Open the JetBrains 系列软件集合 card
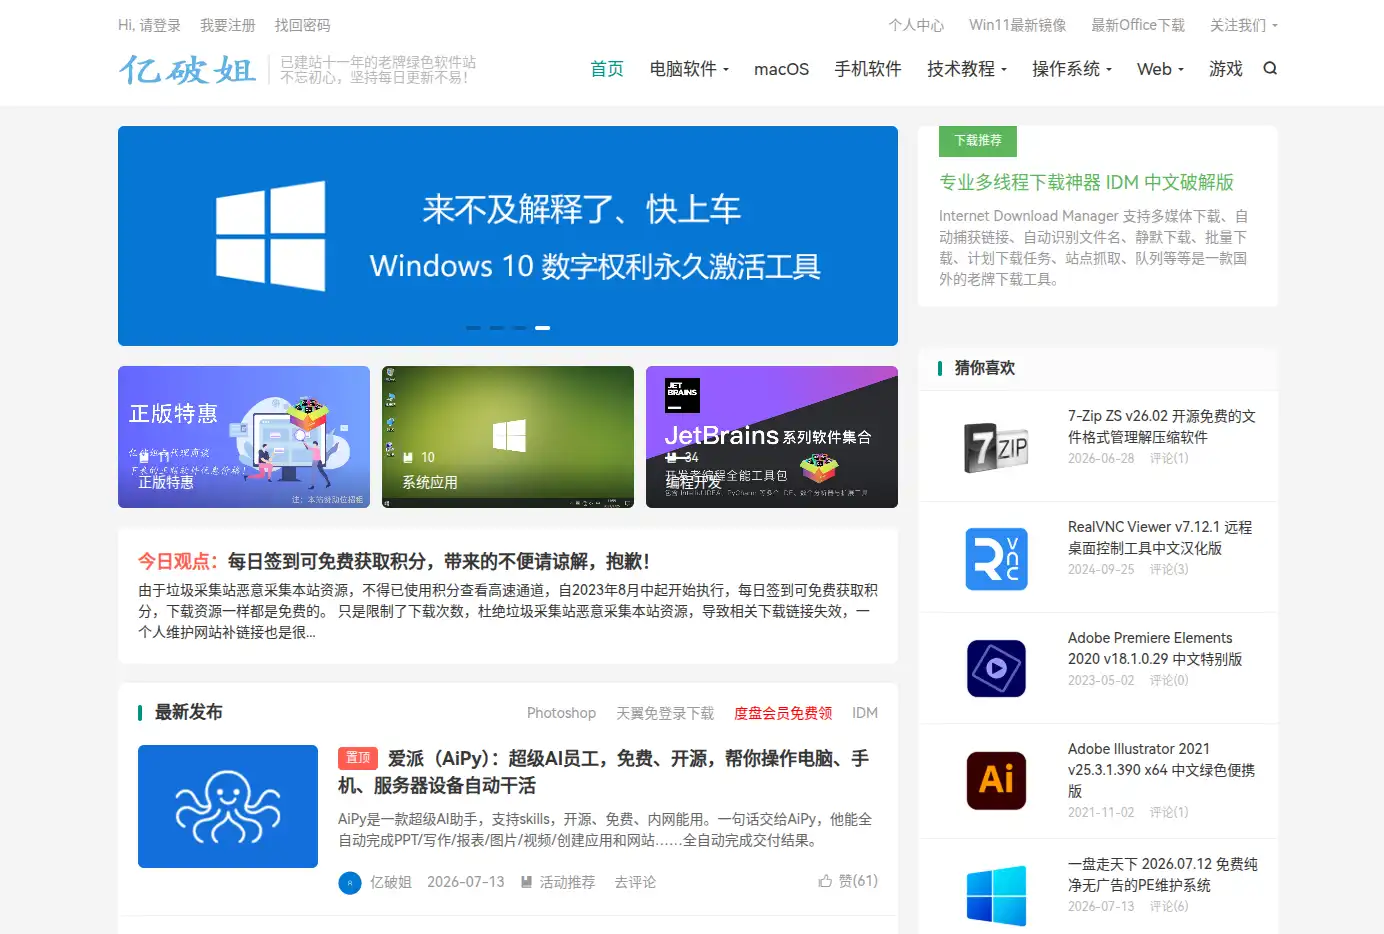The height and width of the screenshot is (934, 1384). (x=772, y=437)
